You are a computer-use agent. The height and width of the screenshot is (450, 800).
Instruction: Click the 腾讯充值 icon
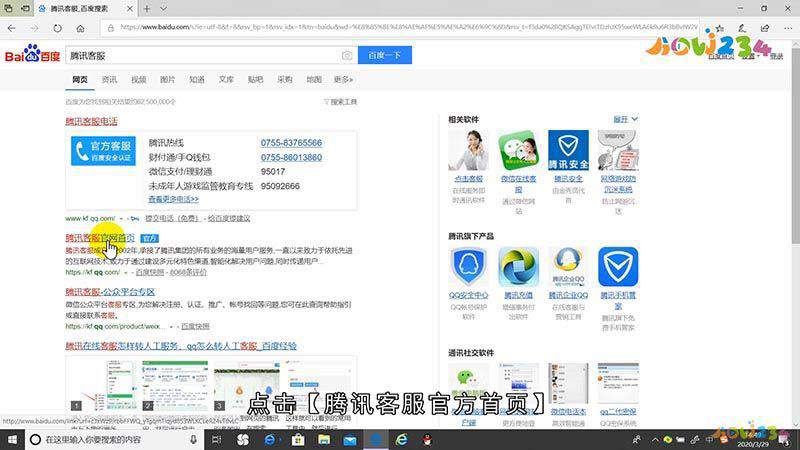(518, 267)
